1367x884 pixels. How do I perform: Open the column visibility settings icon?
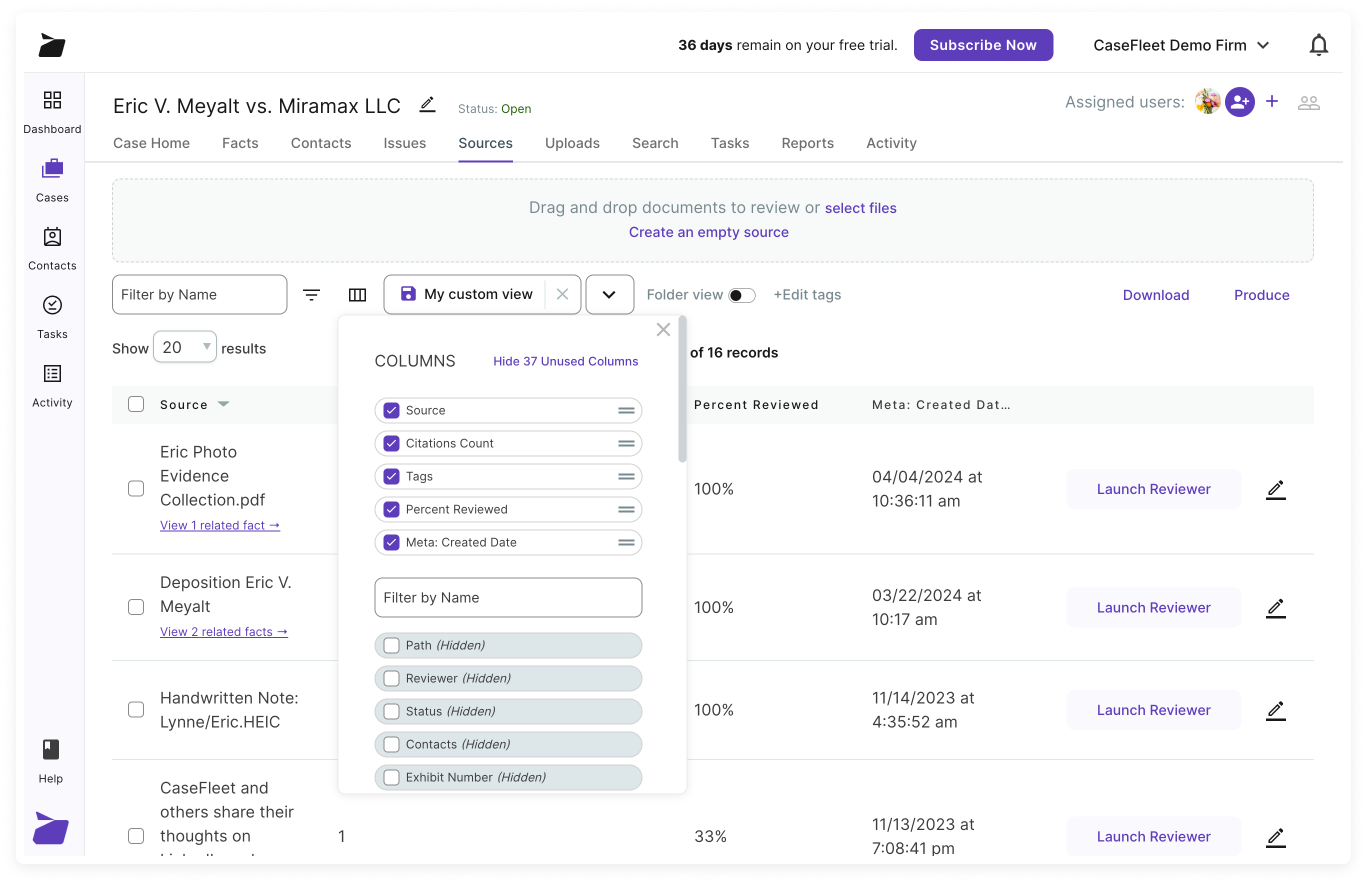[358, 294]
